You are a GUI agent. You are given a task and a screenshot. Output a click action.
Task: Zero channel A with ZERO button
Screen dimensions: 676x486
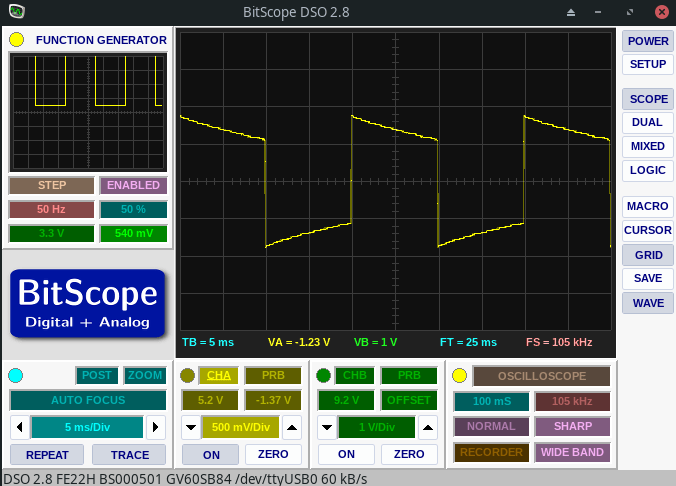[x=273, y=454]
